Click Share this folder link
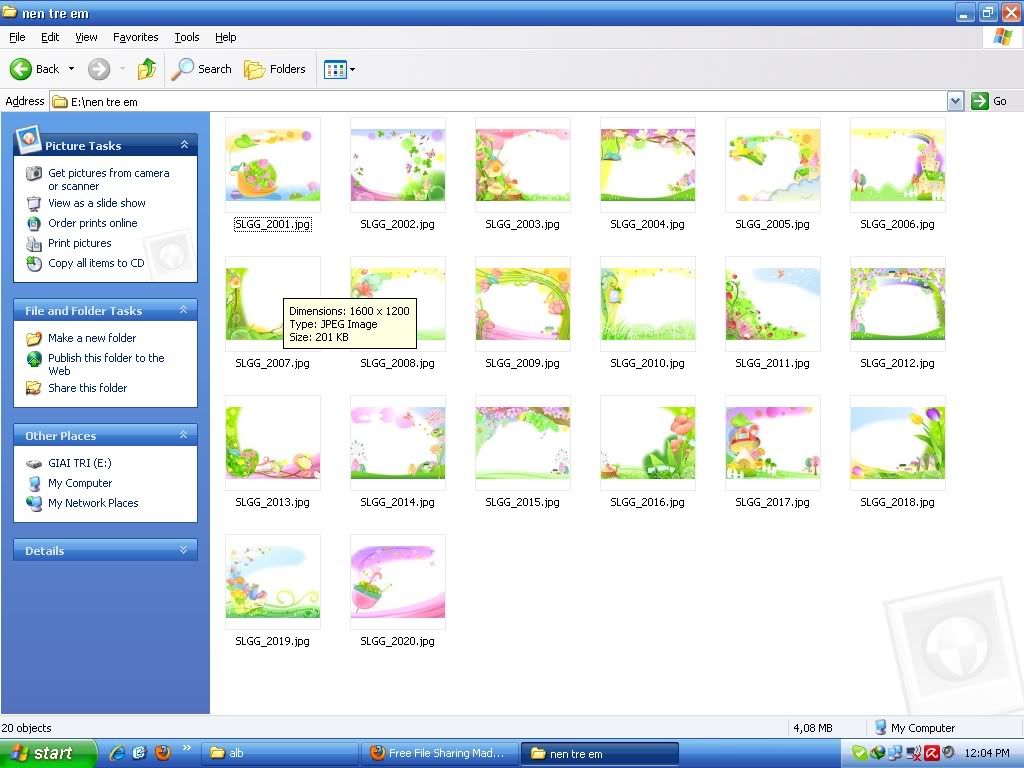 click(88, 388)
